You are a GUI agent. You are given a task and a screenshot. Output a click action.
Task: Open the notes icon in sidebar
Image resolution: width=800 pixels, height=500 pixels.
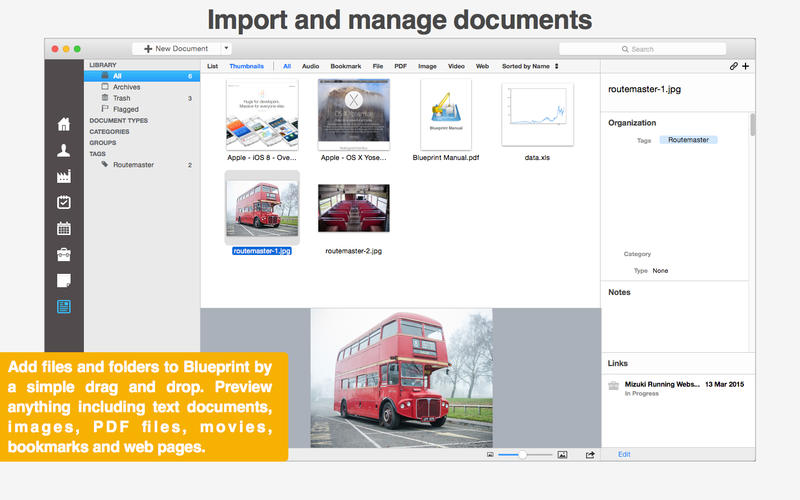[x=64, y=280]
